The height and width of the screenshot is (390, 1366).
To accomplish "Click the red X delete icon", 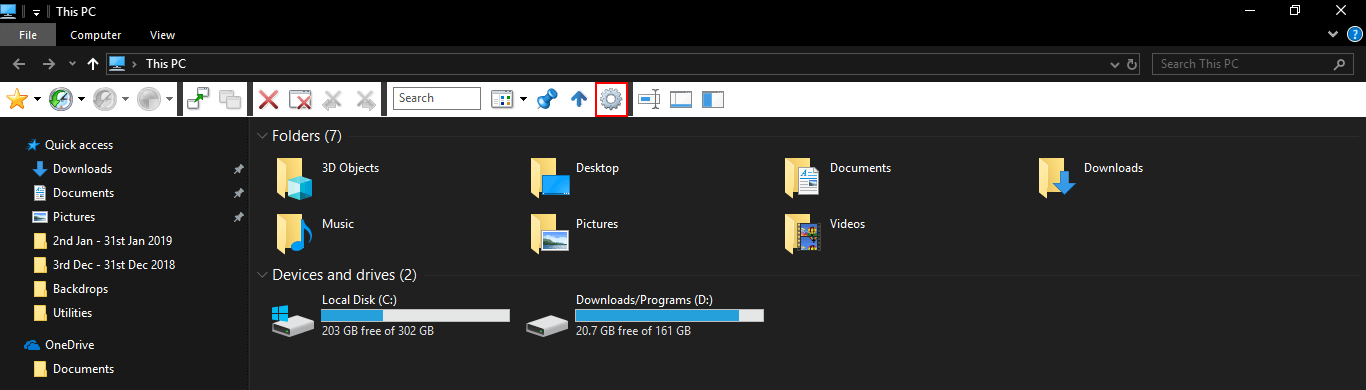I will (x=268, y=99).
